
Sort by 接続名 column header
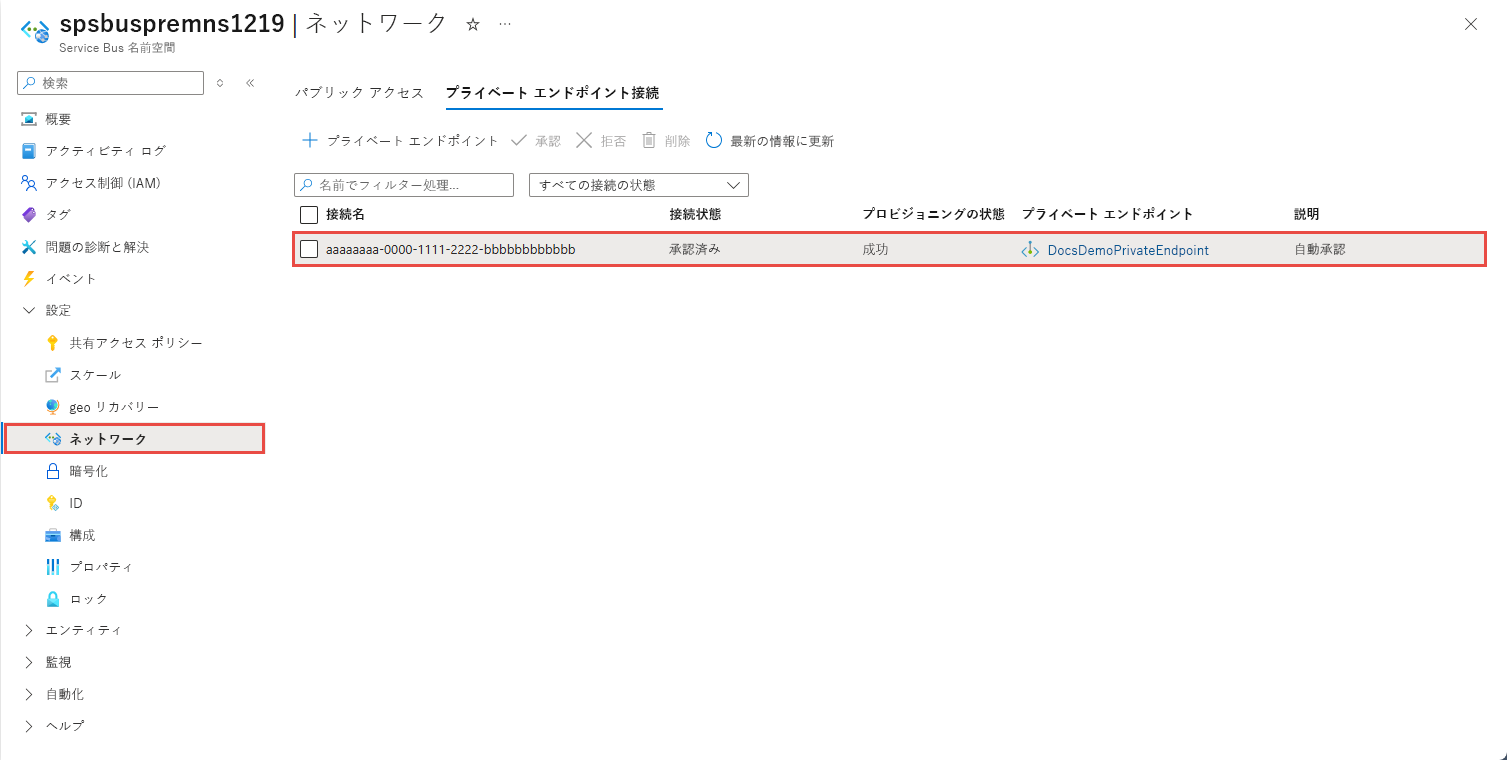pyautogui.click(x=345, y=215)
